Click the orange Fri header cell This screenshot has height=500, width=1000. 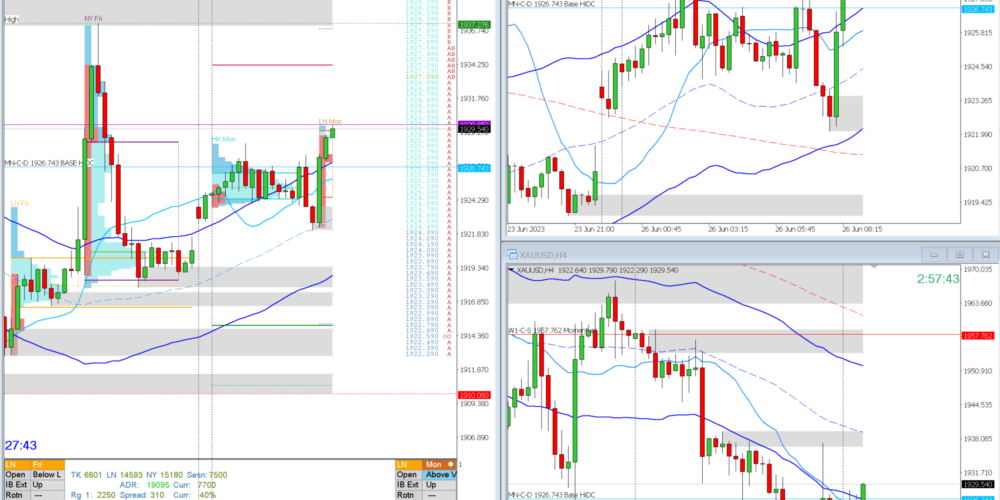coord(47,465)
